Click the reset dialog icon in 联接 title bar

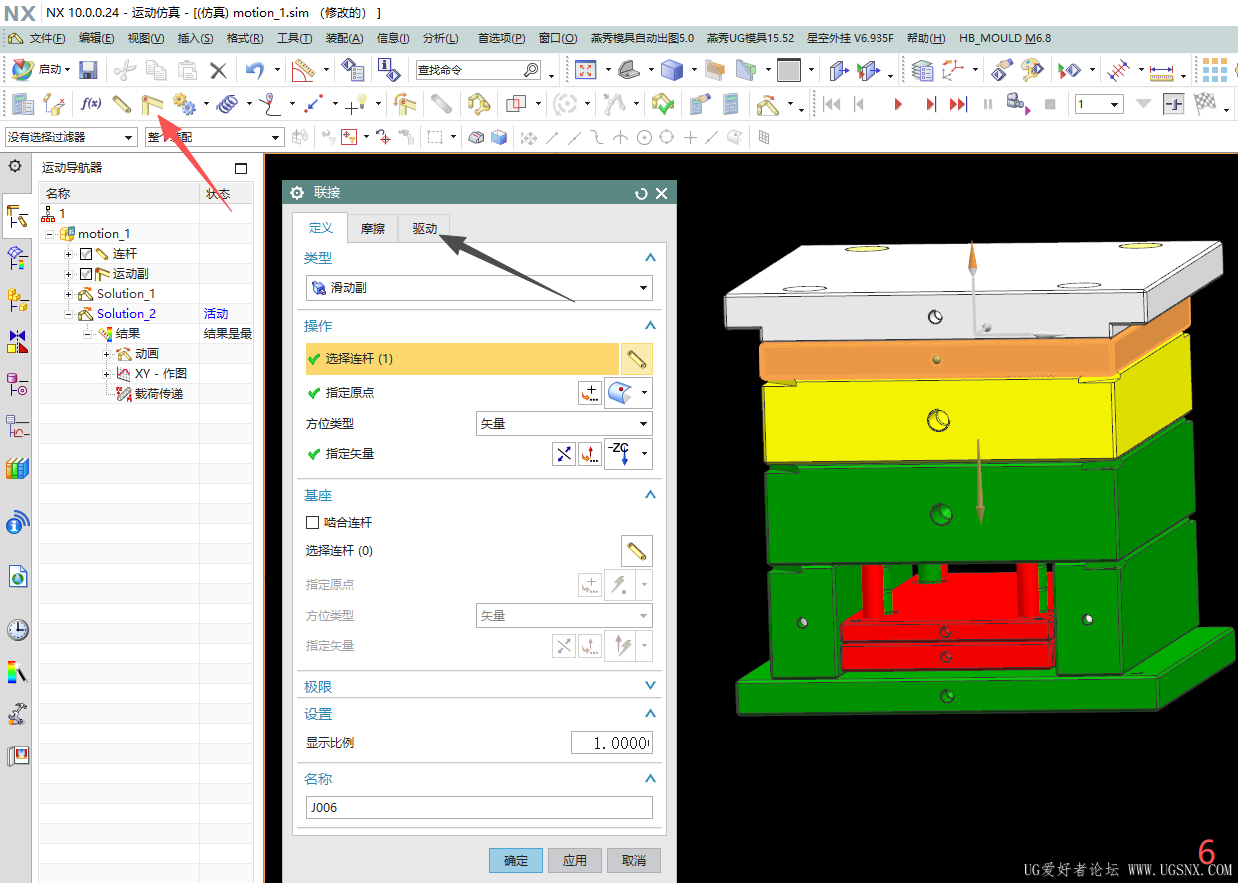tap(641, 194)
